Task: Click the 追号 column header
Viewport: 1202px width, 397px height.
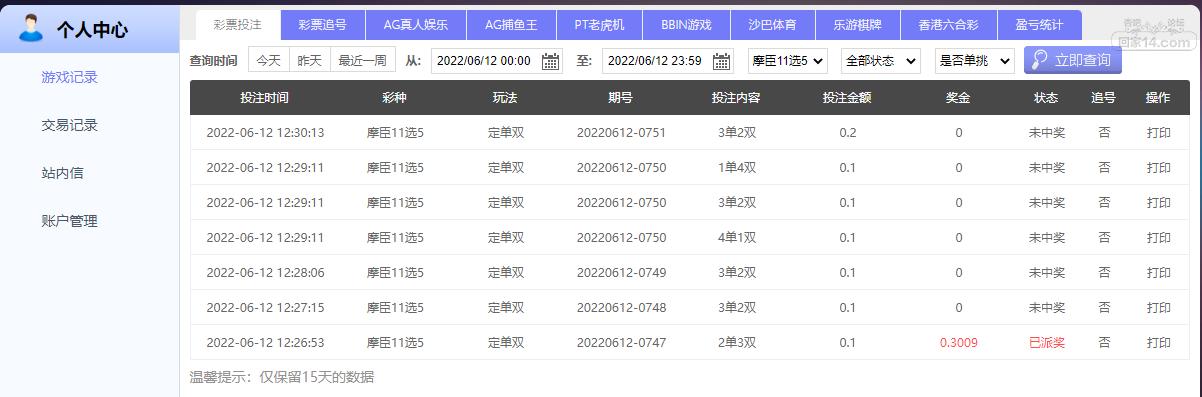Action: pos(1104,97)
